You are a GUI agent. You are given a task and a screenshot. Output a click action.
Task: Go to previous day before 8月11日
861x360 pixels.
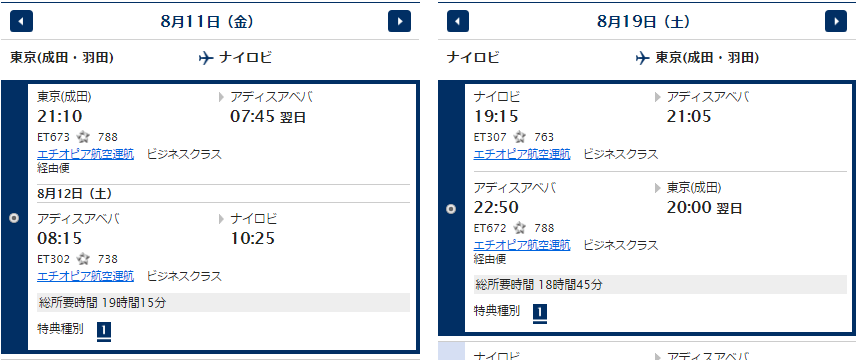point(21,21)
